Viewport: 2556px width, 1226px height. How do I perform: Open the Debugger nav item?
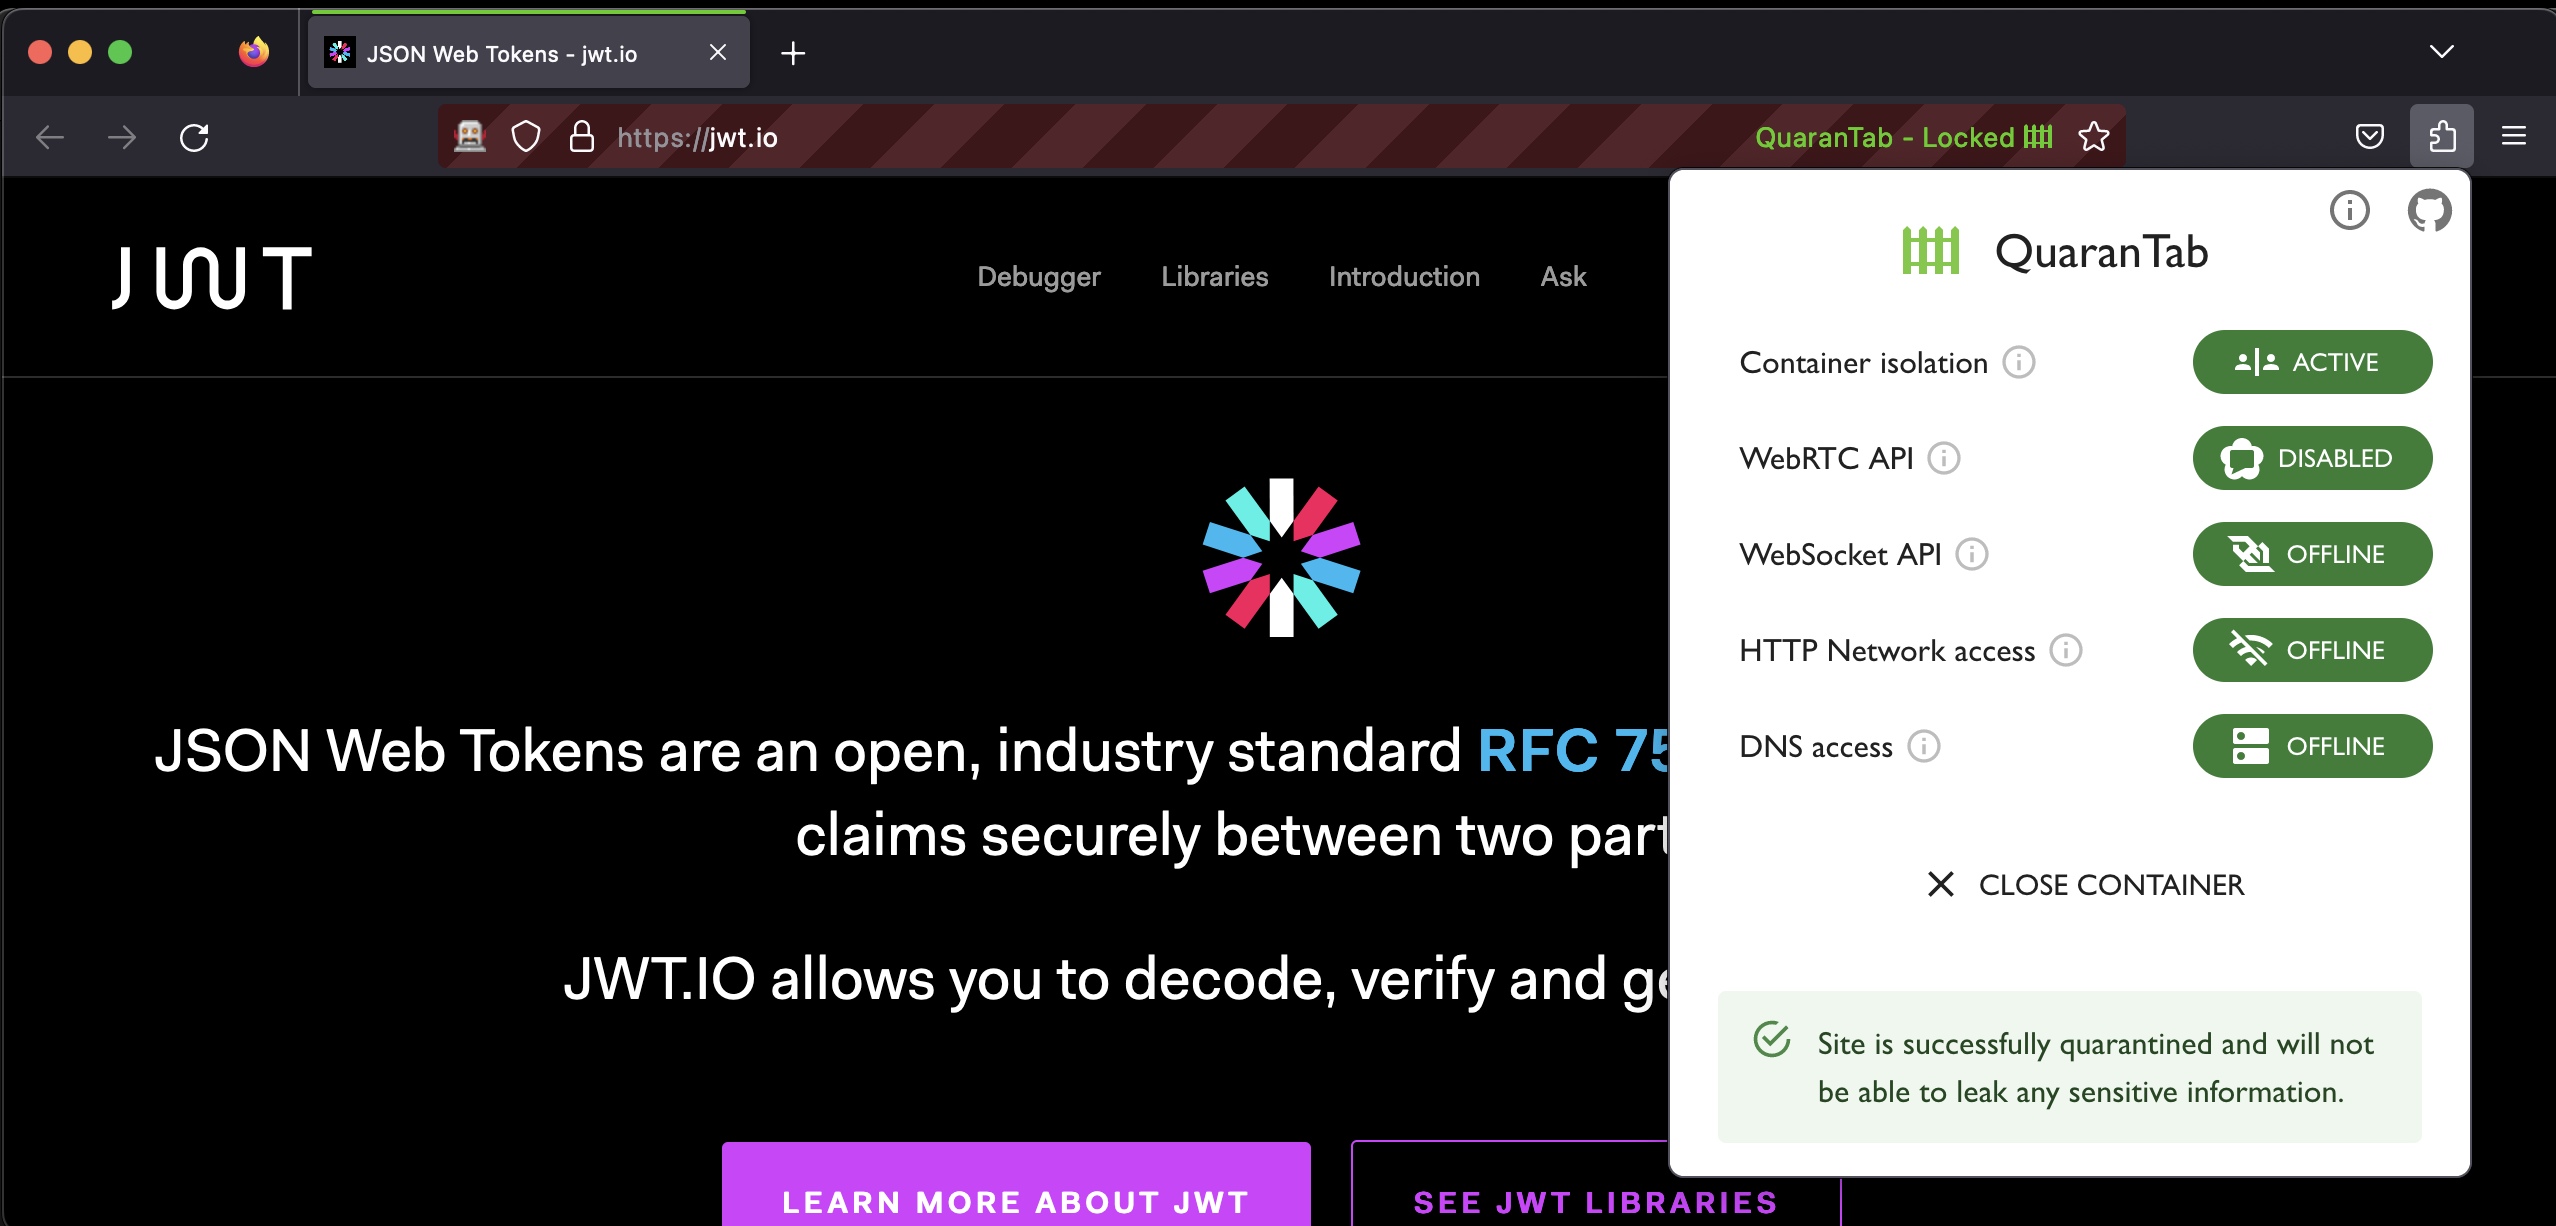(x=1038, y=277)
